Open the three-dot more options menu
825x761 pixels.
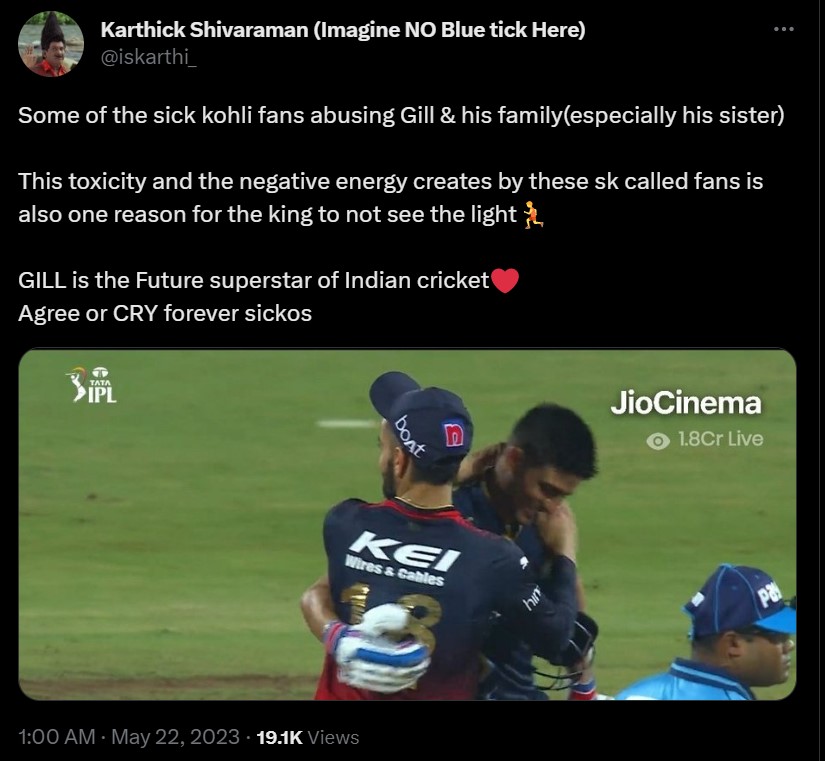[x=783, y=29]
